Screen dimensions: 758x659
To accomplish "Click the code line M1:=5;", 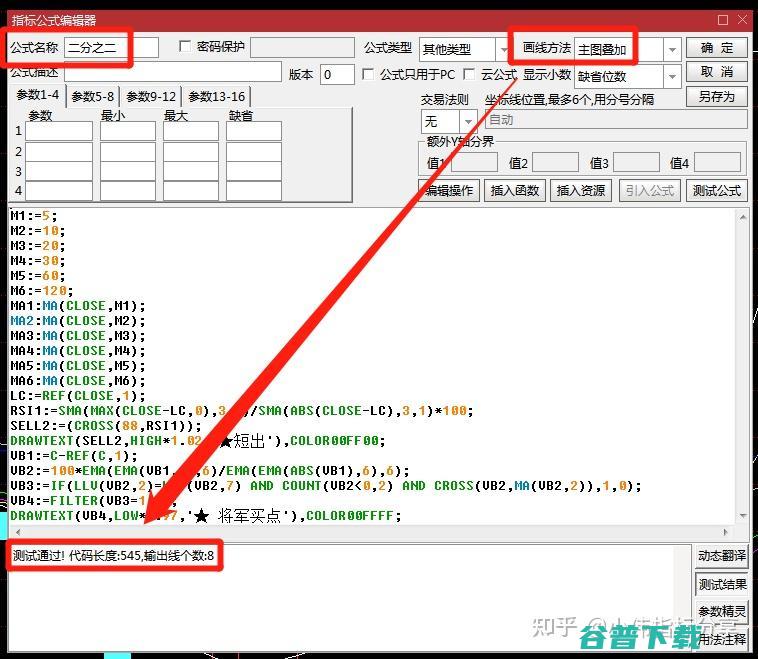I will point(33,216).
